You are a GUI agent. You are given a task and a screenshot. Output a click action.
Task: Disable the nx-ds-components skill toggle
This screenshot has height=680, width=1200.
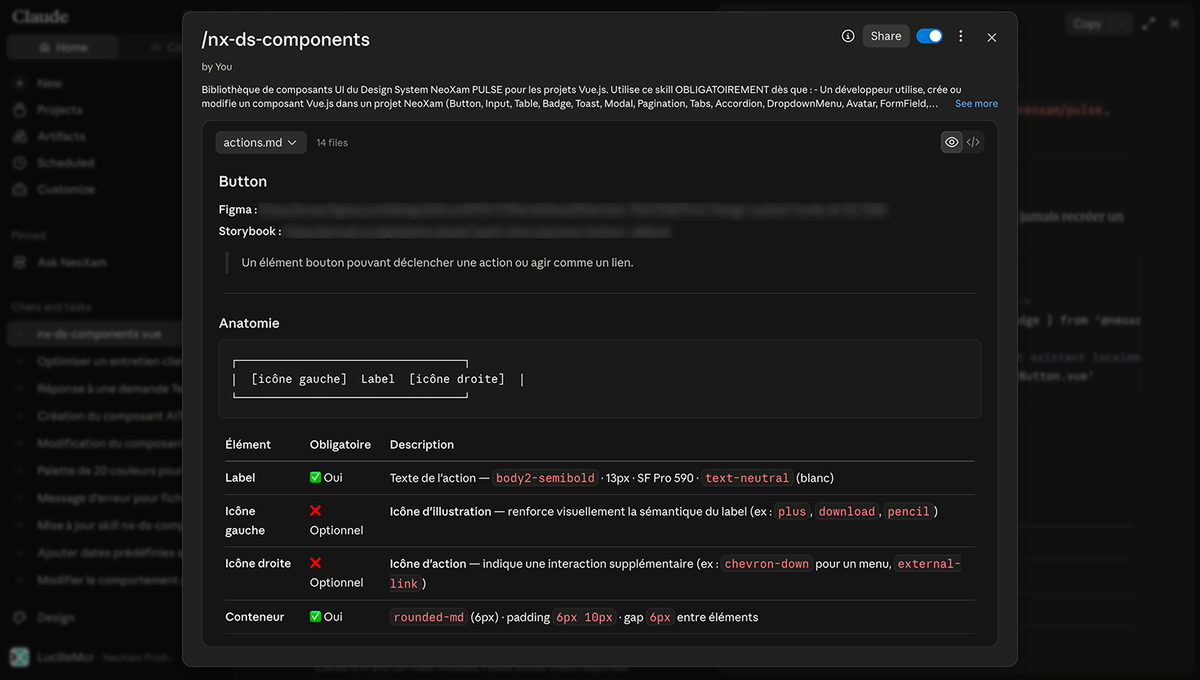pyautogui.click(x=929, y=36)
